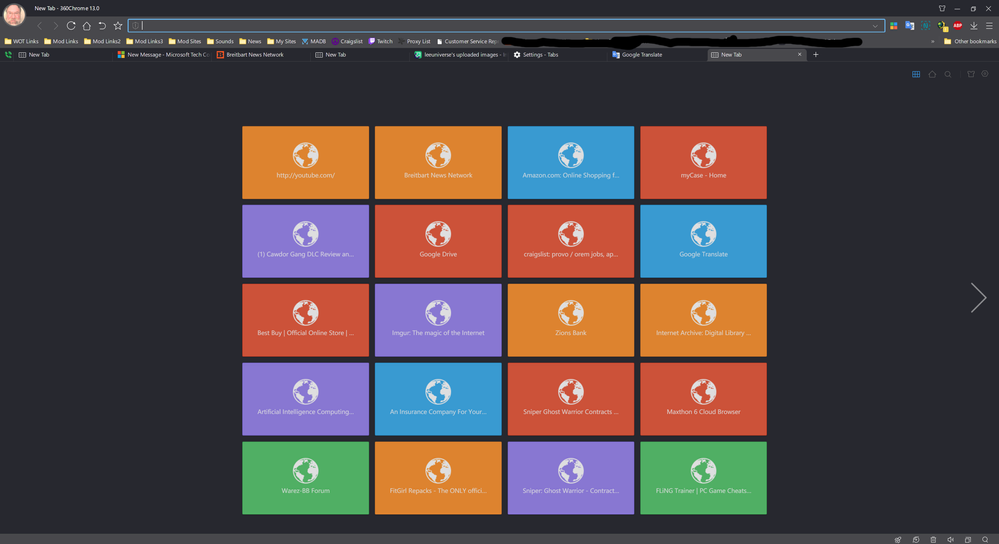Click the forward navigation arrow

(x=55, y=25)
